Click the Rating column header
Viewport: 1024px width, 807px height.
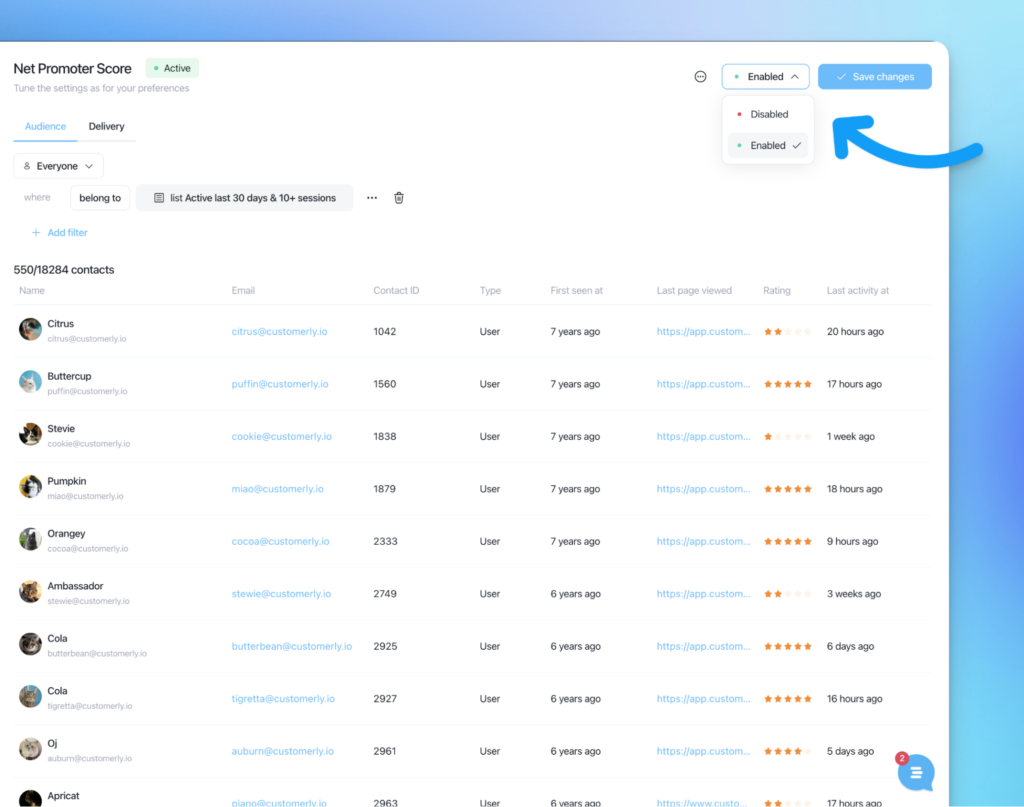tap(776, 291)
